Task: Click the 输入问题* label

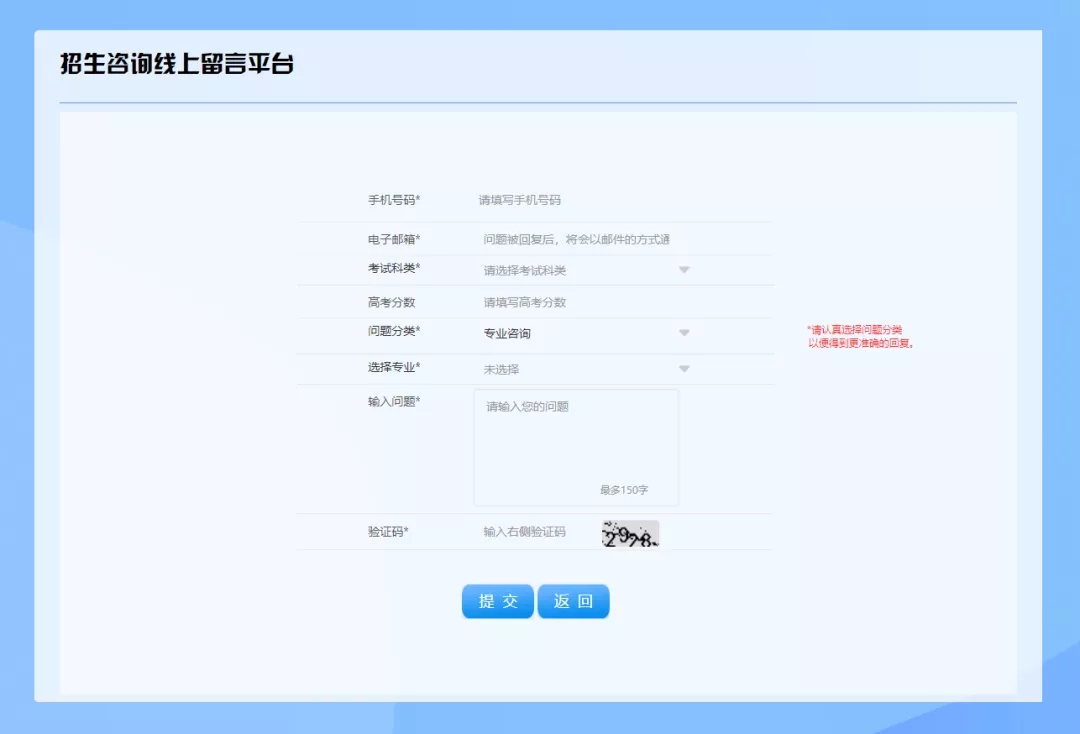Action: (x=394, y=402)
